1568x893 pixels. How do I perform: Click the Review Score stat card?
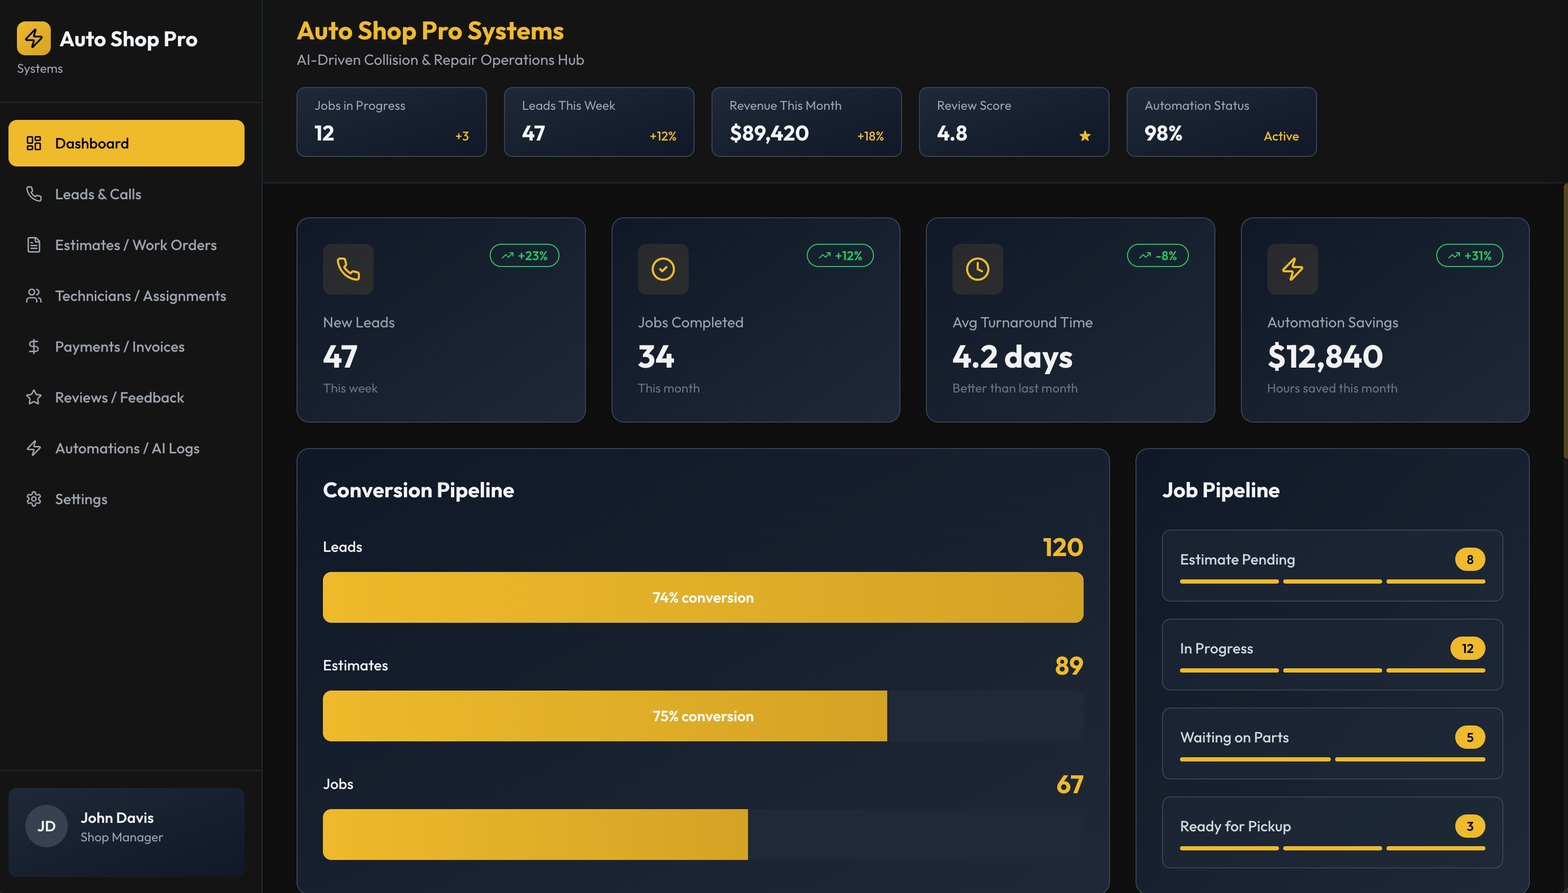(x=1014, y=122)
